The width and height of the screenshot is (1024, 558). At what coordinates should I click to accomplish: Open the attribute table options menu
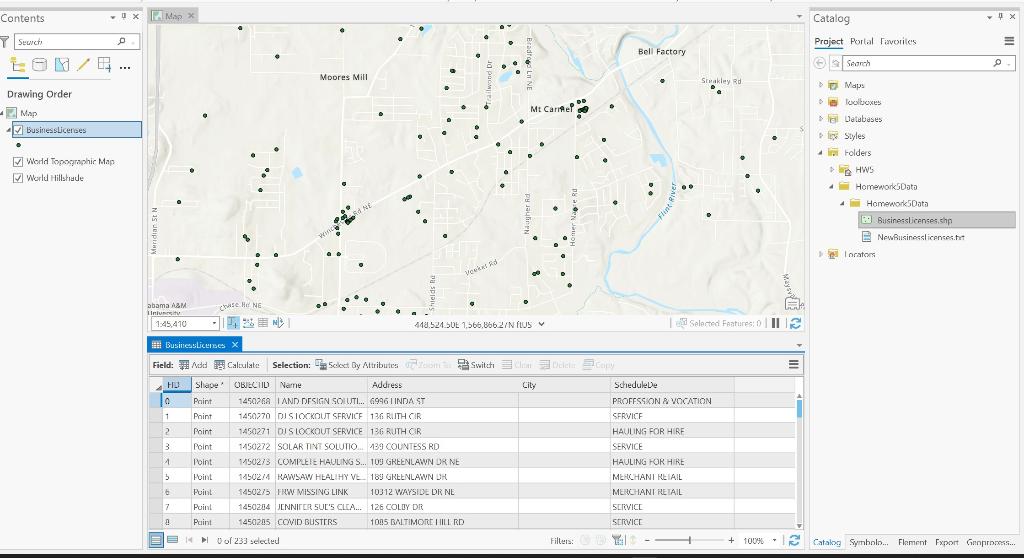point(793,365)
